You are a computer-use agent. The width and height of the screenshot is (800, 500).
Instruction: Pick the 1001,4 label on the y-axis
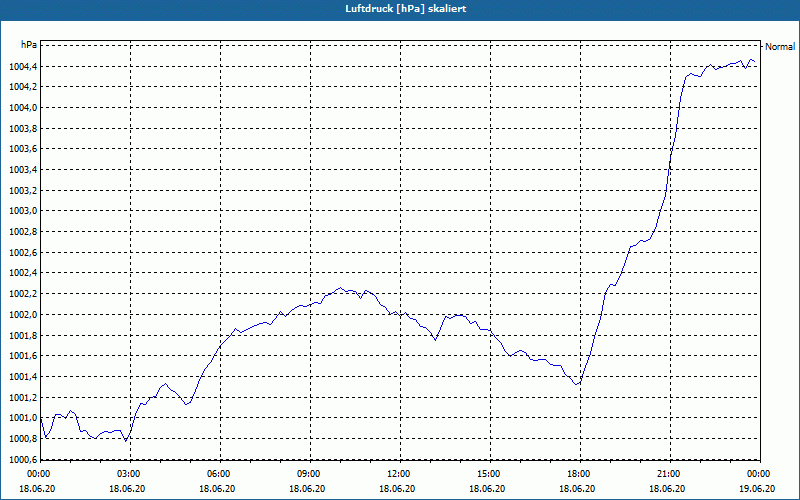tap(23, 377)
